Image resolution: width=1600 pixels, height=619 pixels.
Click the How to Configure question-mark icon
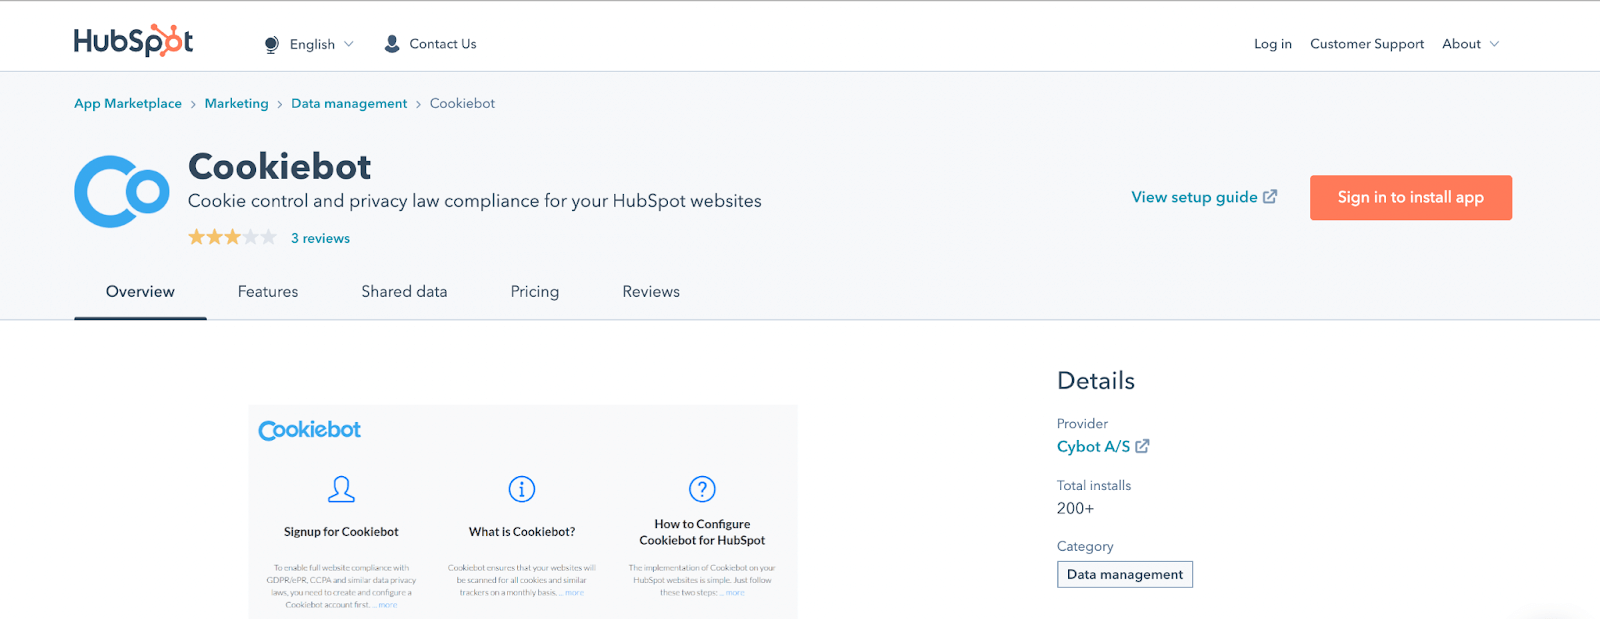tap(702, 489)
